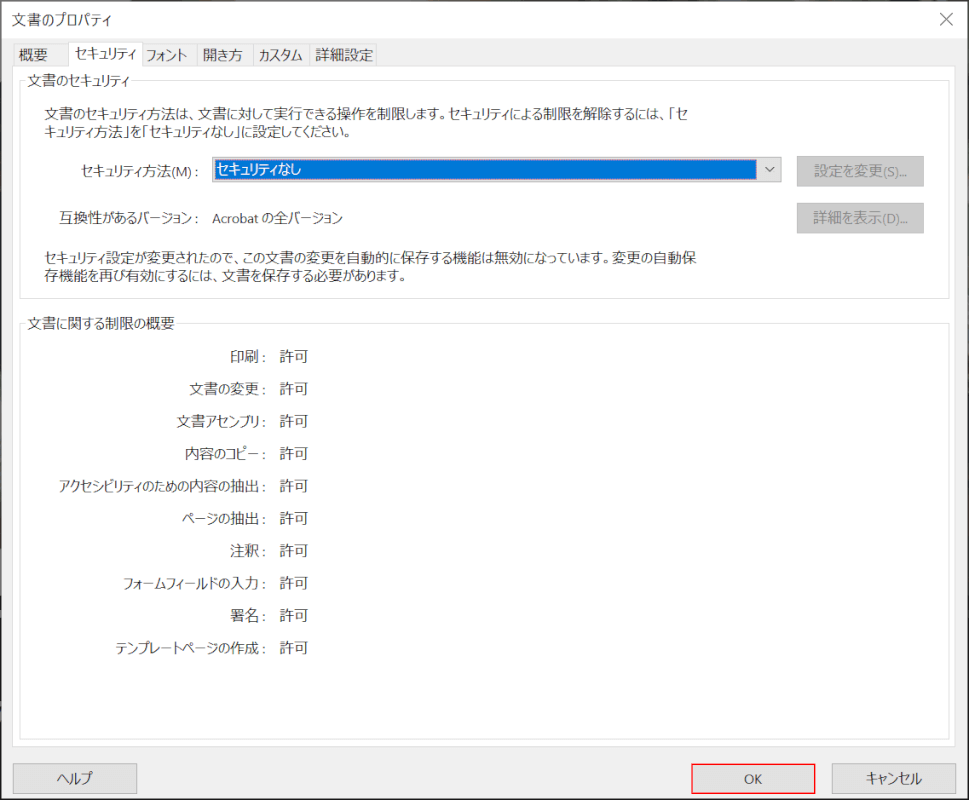The image size is (969, 800).
Task: Confirm the dialog with OK
Action: [x=753, y=778]
